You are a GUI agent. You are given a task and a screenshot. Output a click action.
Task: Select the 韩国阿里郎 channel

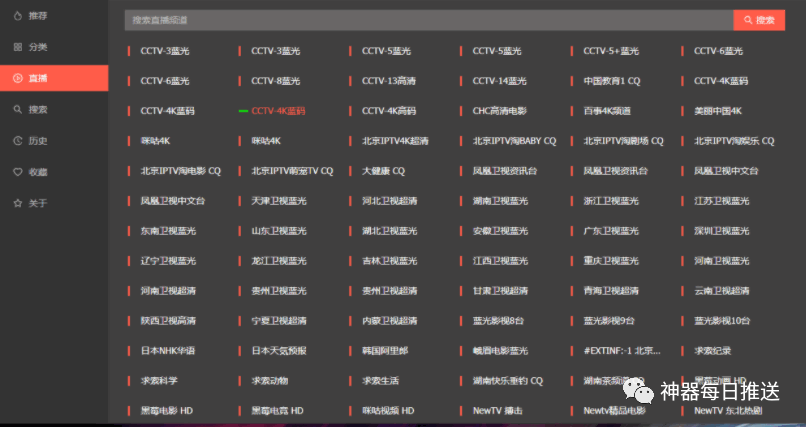tap(385, 351)
